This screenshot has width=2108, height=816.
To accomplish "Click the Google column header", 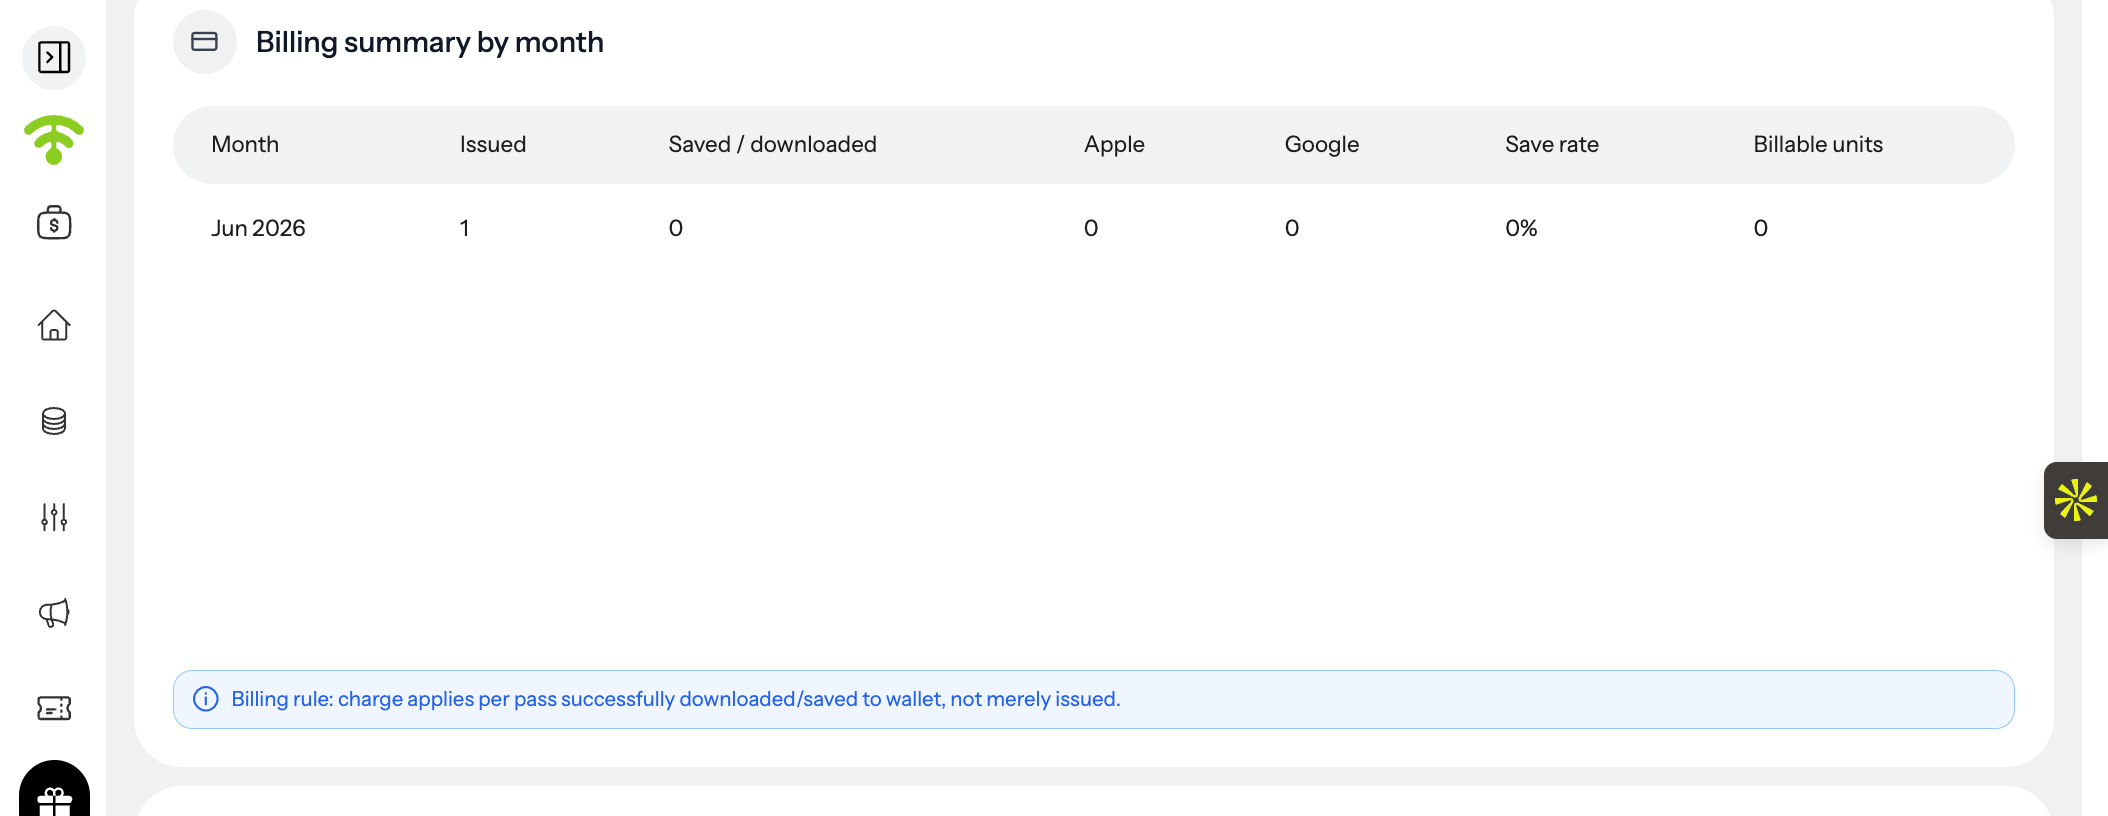I will [x=1322, y=144].
